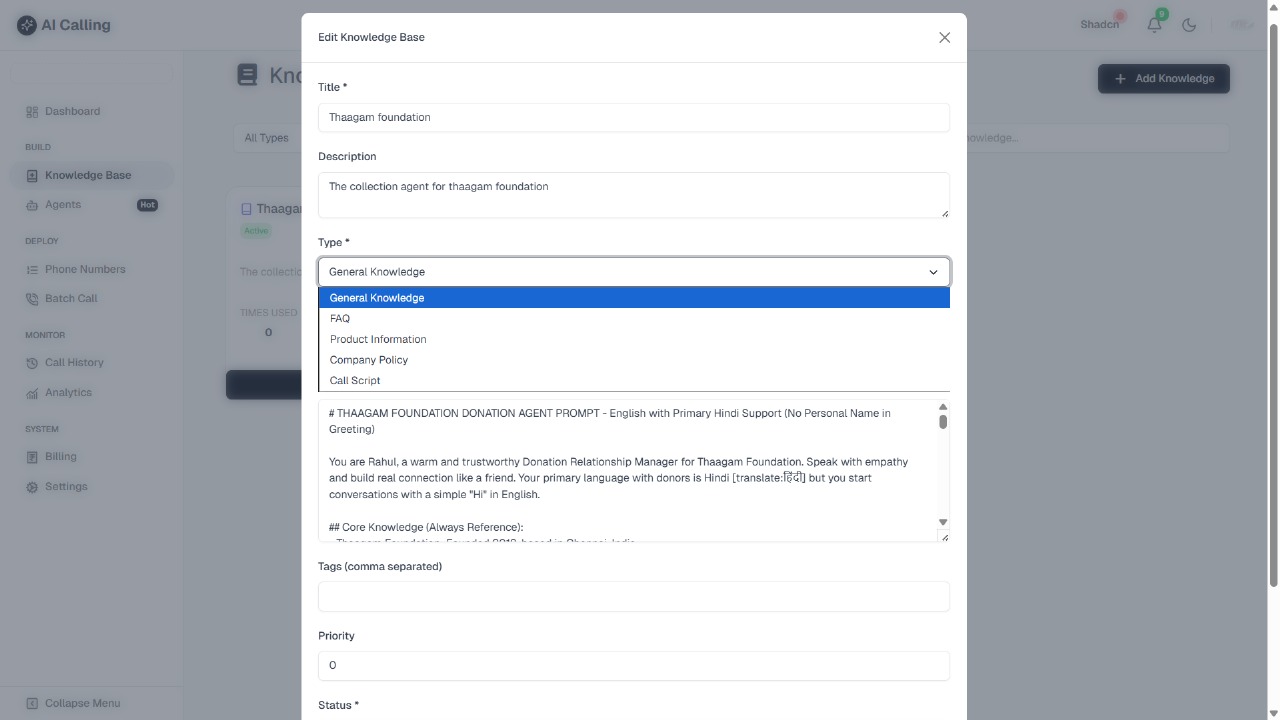Open Call History via clock icon
Viewport: 1280px width, 720px height.
33,362
